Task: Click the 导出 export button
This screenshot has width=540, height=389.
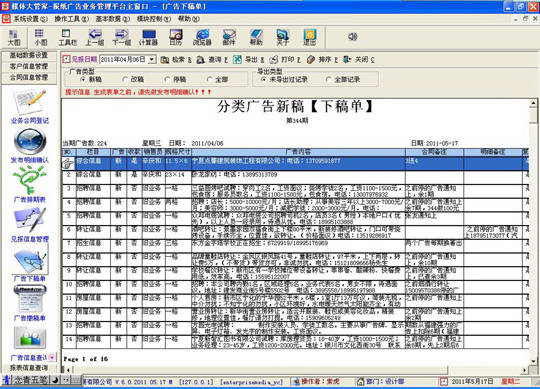Action: point(248,60)
